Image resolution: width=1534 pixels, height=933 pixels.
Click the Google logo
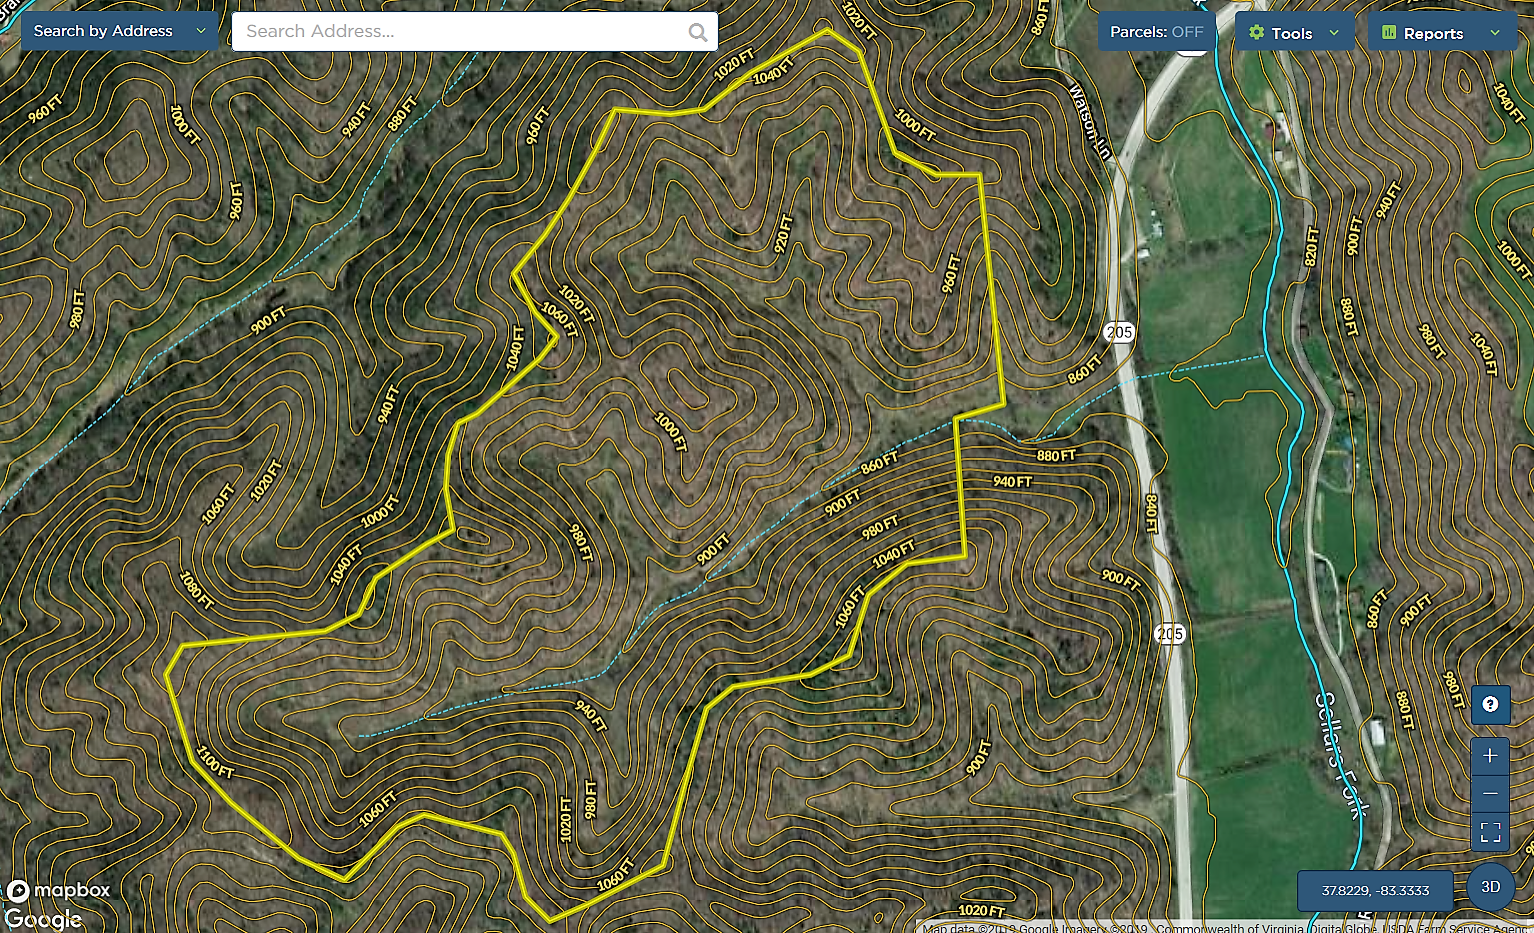pyautogui.click(x=43, y=918)
